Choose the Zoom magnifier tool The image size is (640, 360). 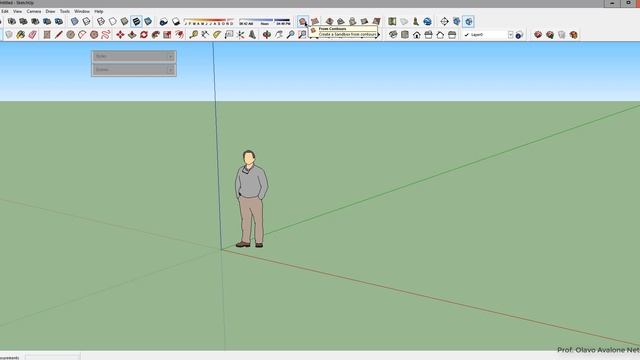pyautogui.click(x=290, y=35)
